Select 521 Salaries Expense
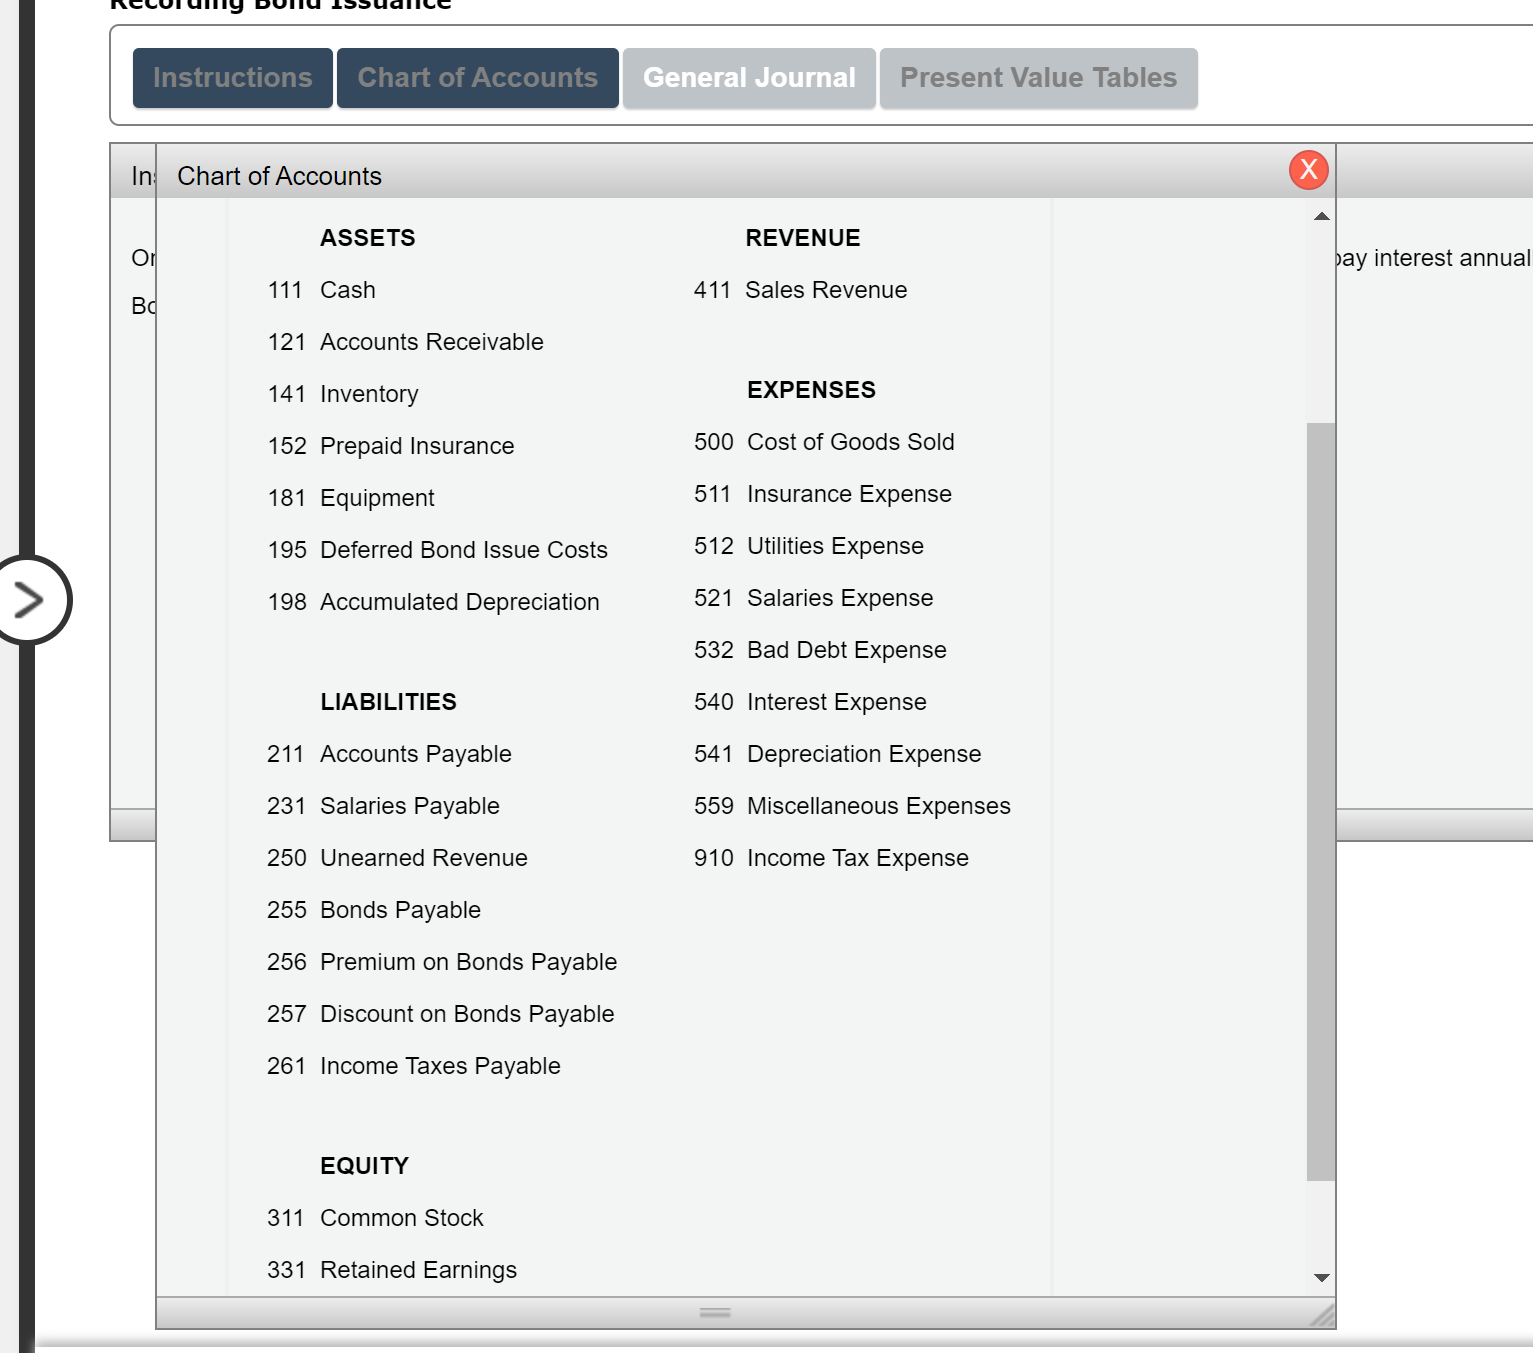 tap(814, 598)
